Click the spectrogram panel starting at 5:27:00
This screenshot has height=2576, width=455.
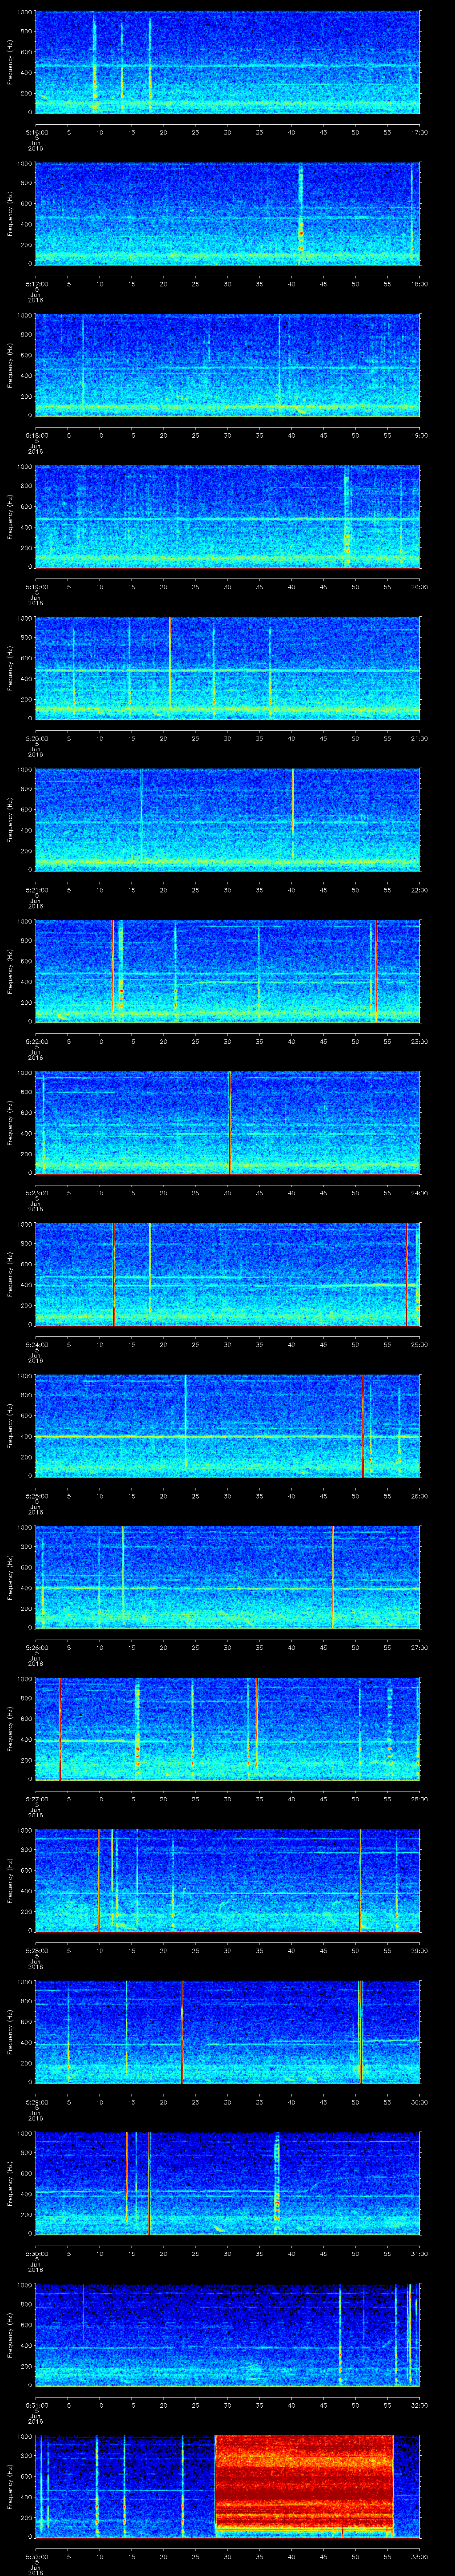click(x=227, y=1729)
